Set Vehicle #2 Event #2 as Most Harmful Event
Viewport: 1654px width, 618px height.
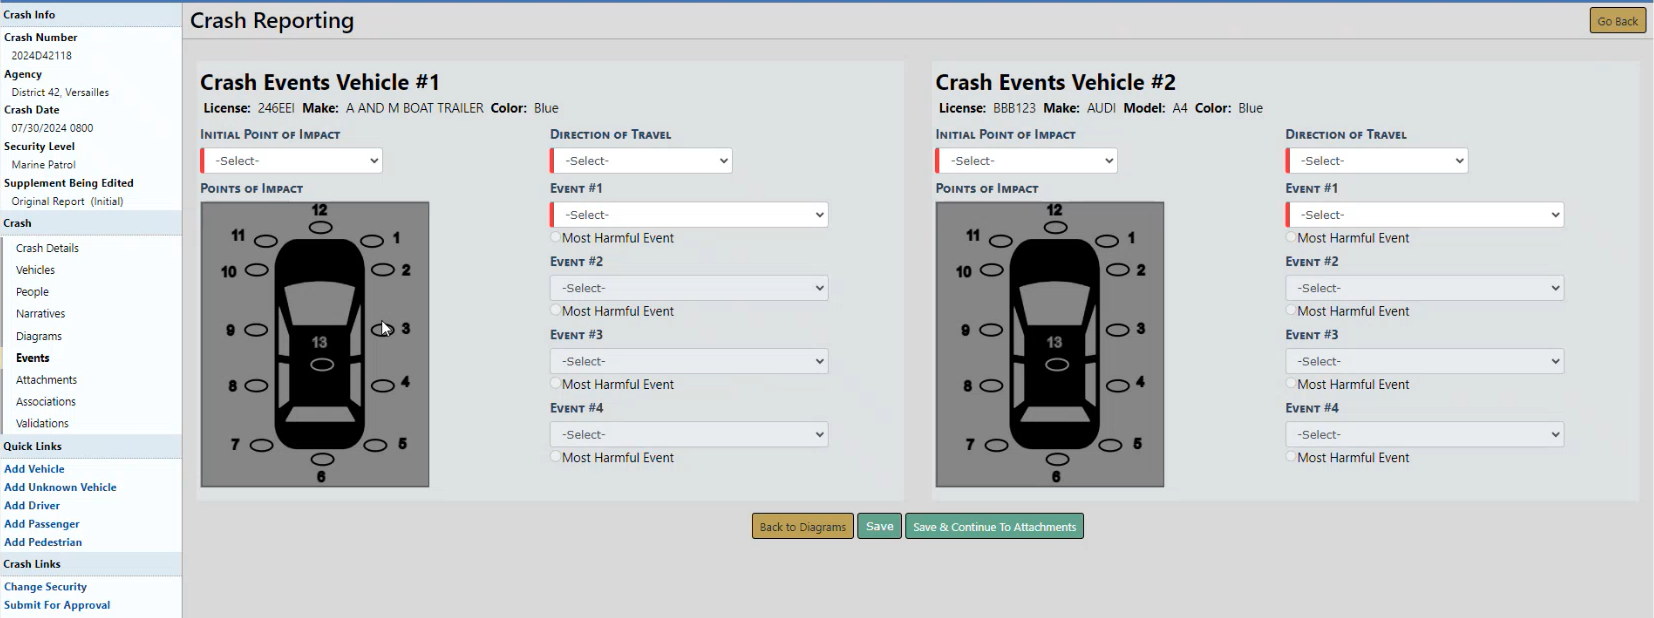[x=1291, y=311]
